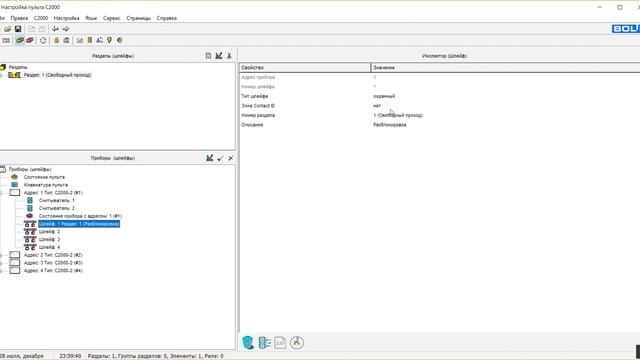Click Описание value Разблокировка
640x360 pixels.
(389, 125)
